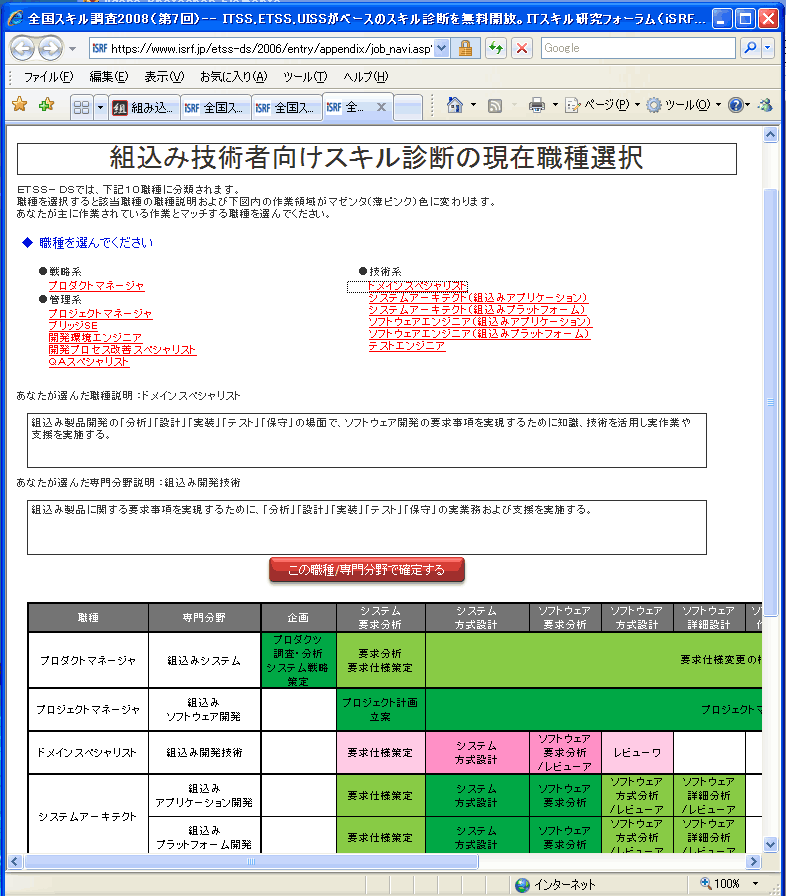Open the 表示(V) menu
The width and height of the screenshot is (786, 896).
(x=164, y=77)
